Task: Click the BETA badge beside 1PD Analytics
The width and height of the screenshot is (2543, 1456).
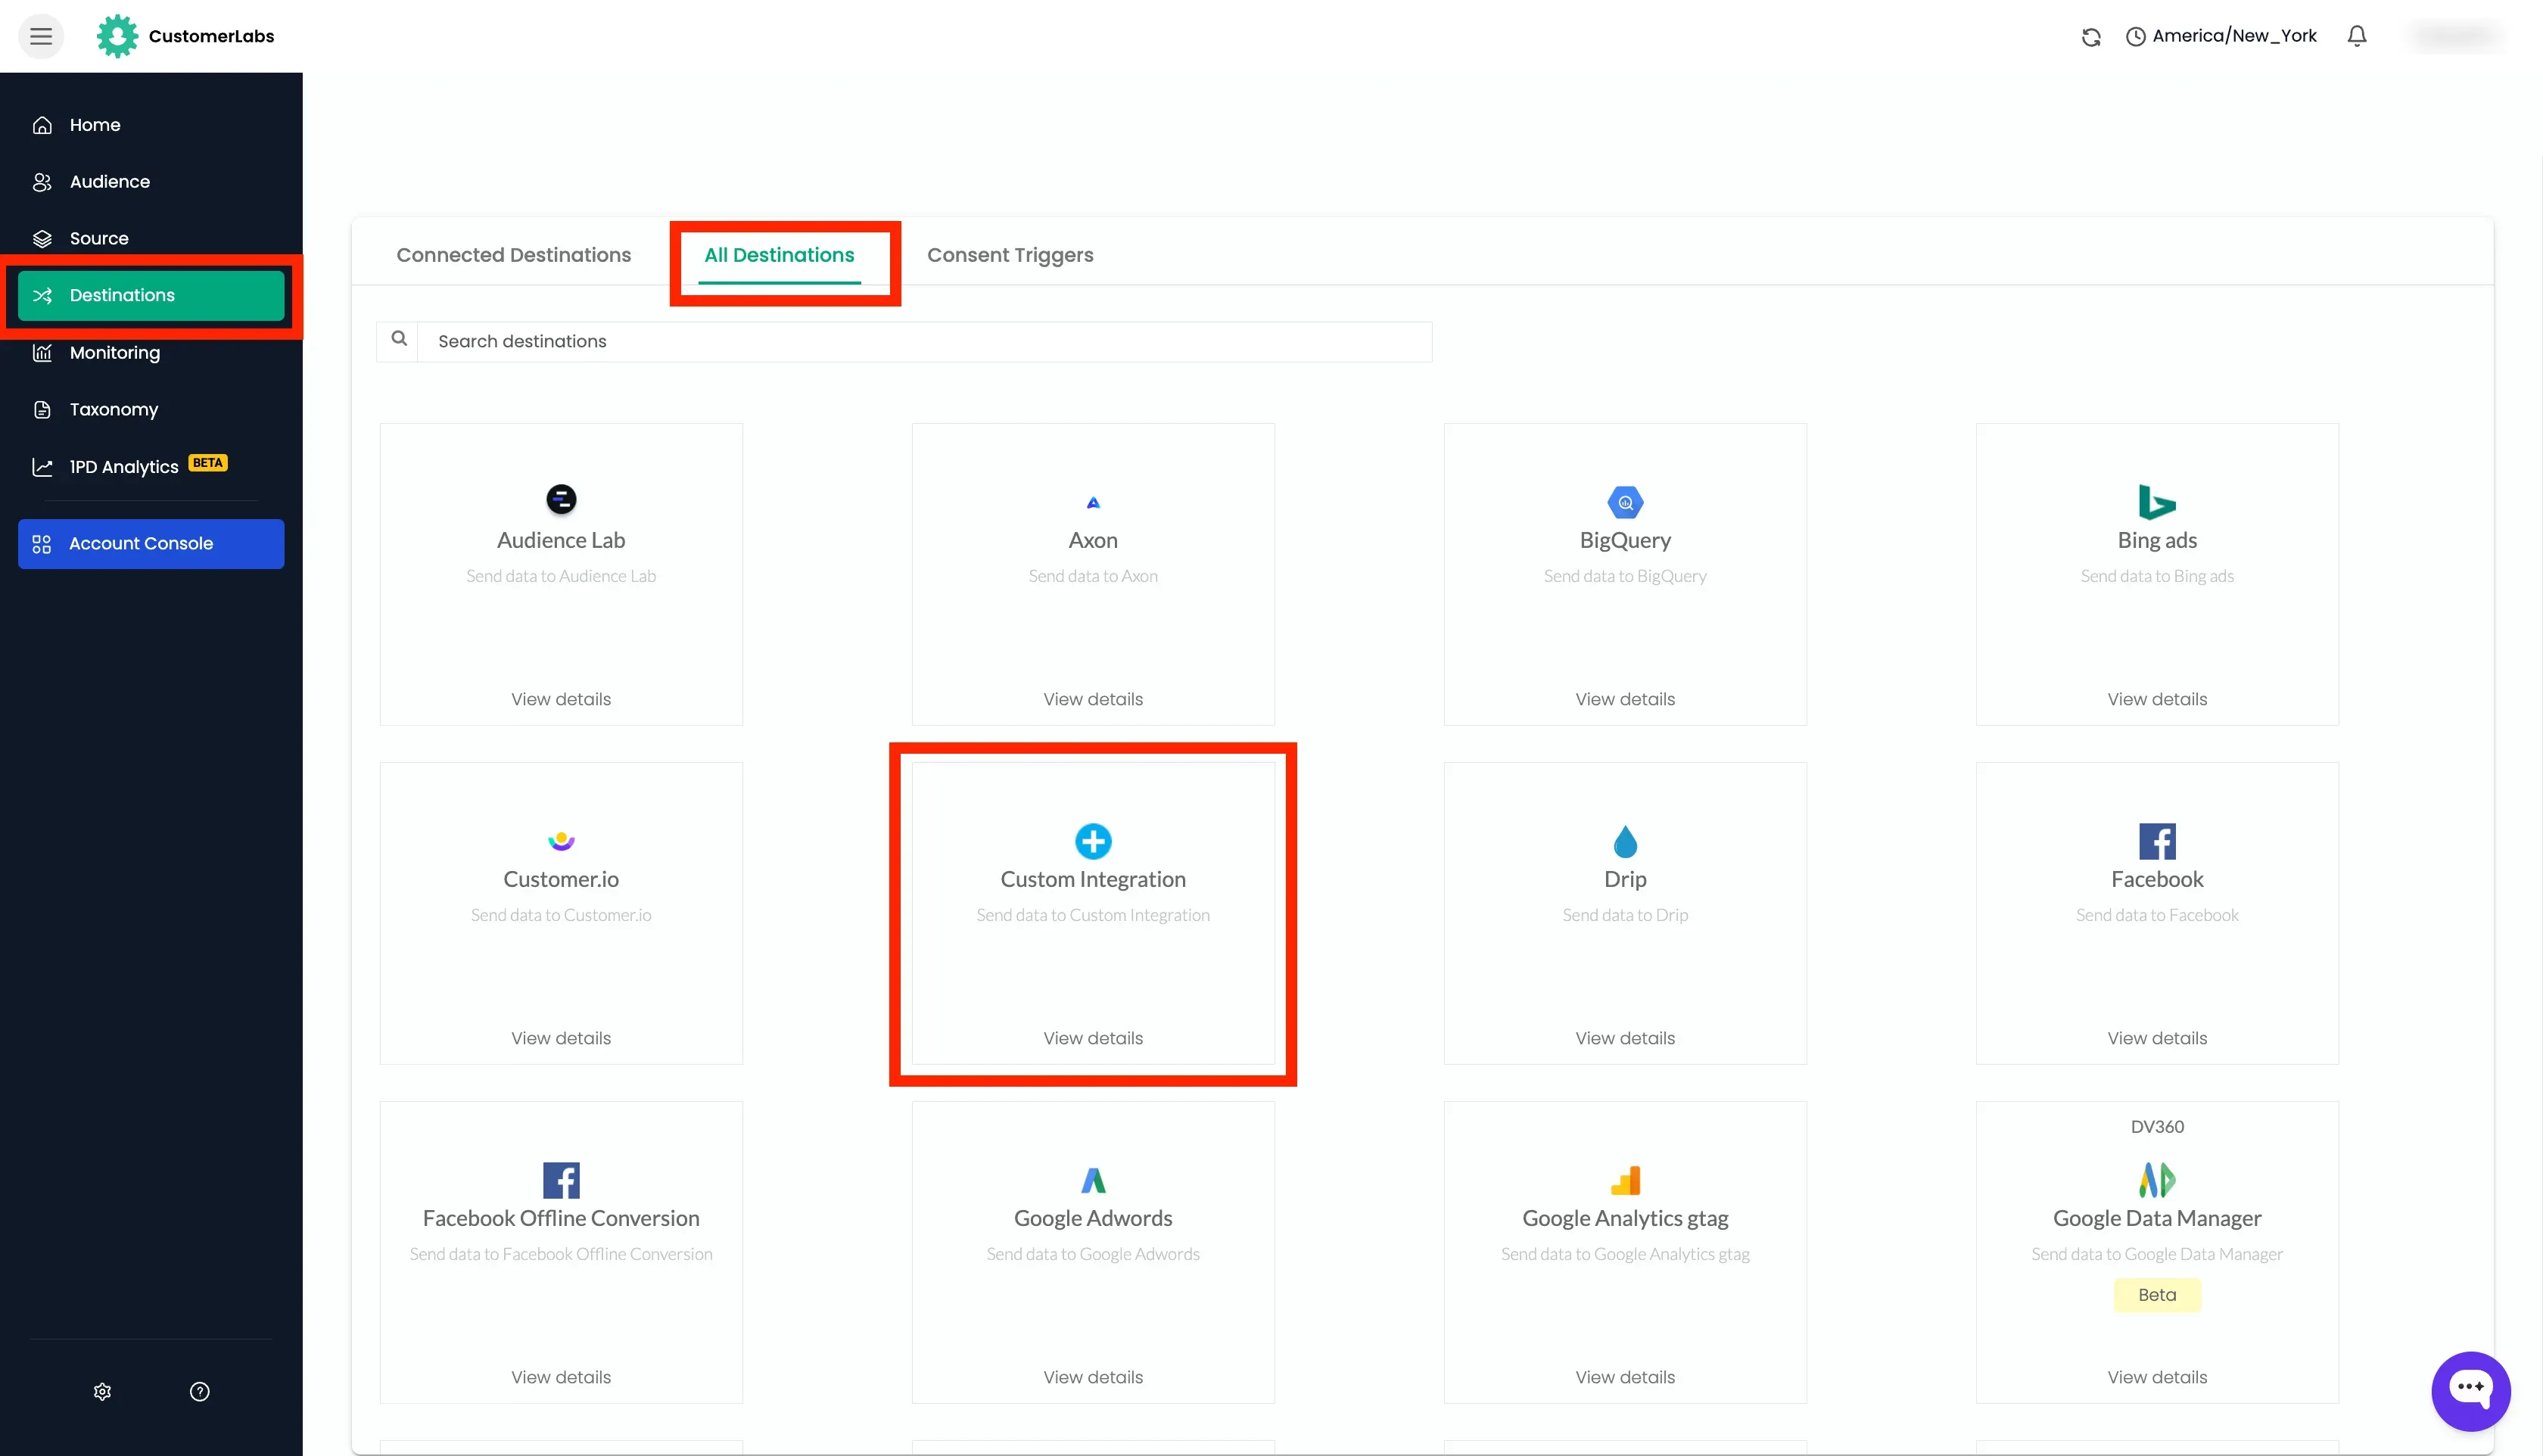Action: point(208,463)
